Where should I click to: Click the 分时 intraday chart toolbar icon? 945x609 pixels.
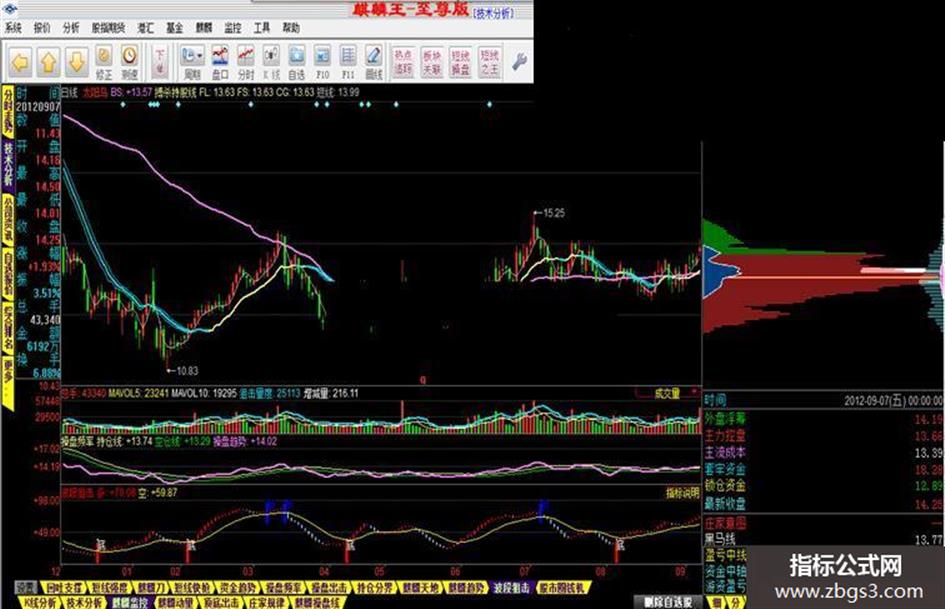coord(246,62)
